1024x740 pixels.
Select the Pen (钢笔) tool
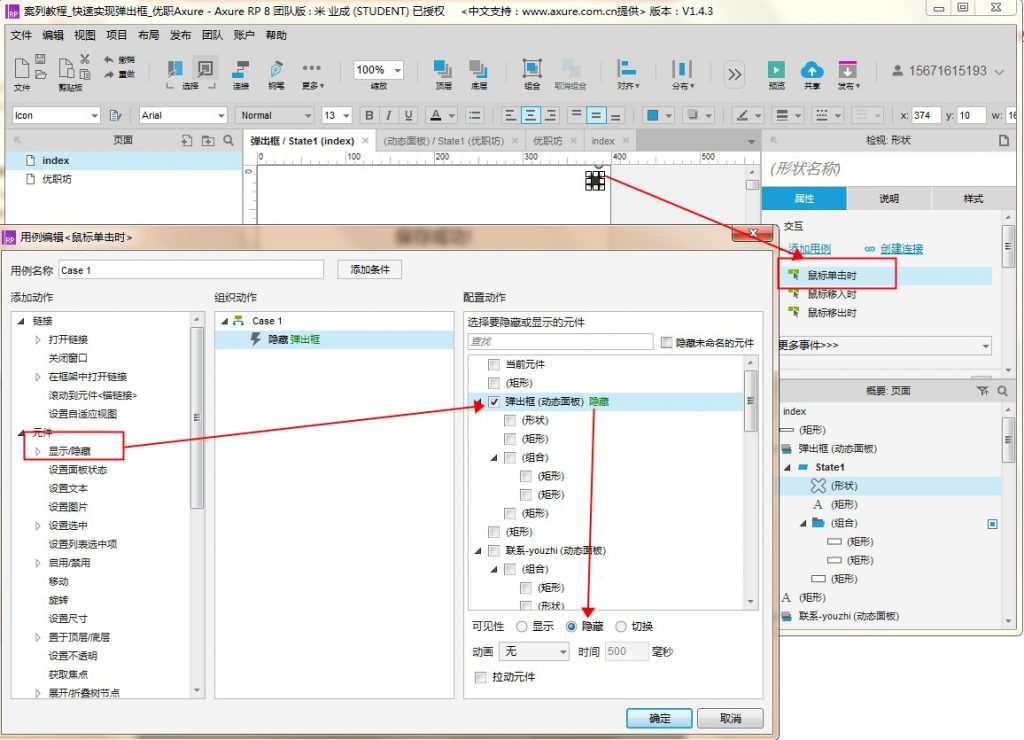pyautogui.click(x=276, y=71)
